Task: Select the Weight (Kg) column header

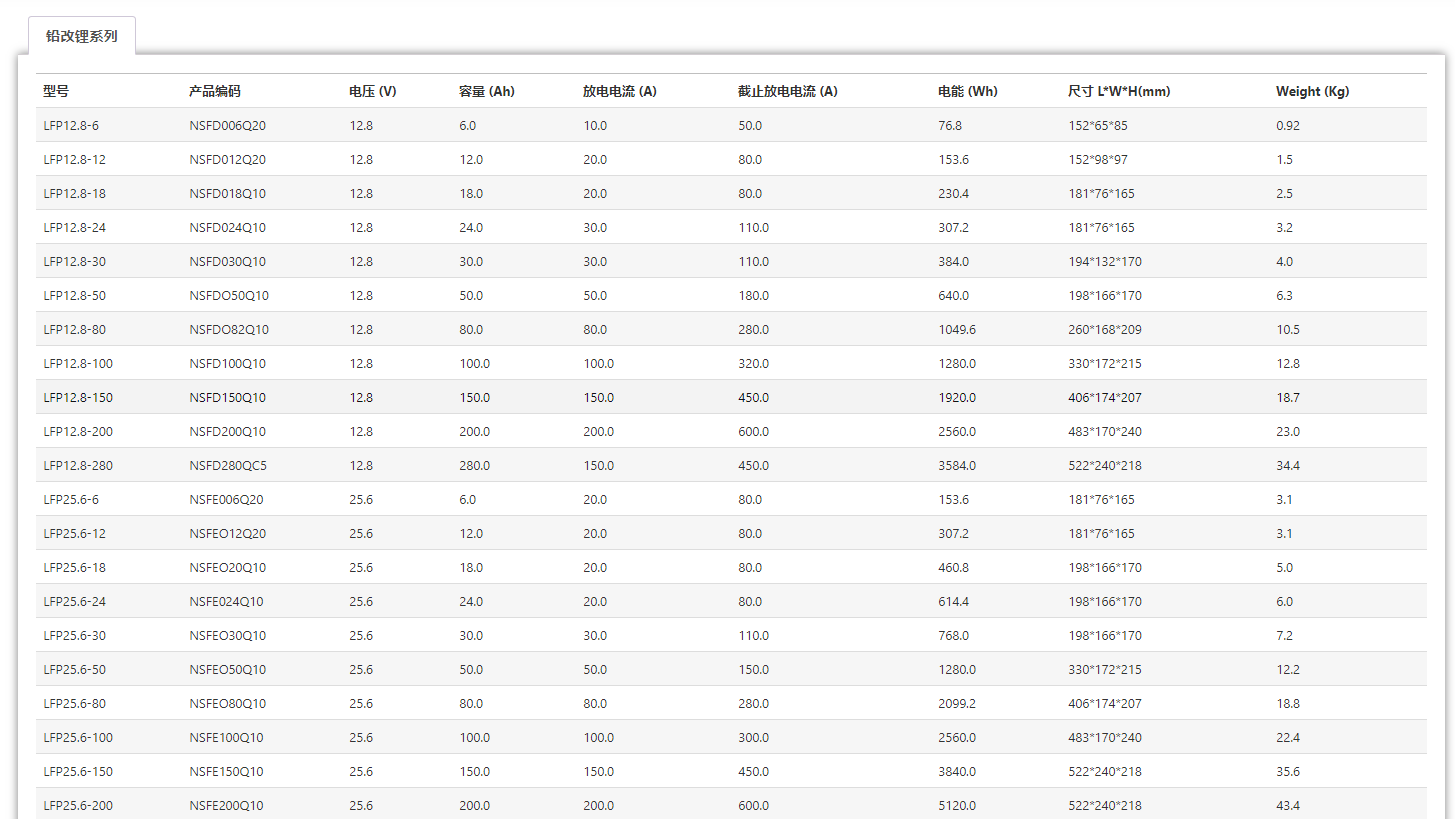Action: click(x=1312, y=91)
